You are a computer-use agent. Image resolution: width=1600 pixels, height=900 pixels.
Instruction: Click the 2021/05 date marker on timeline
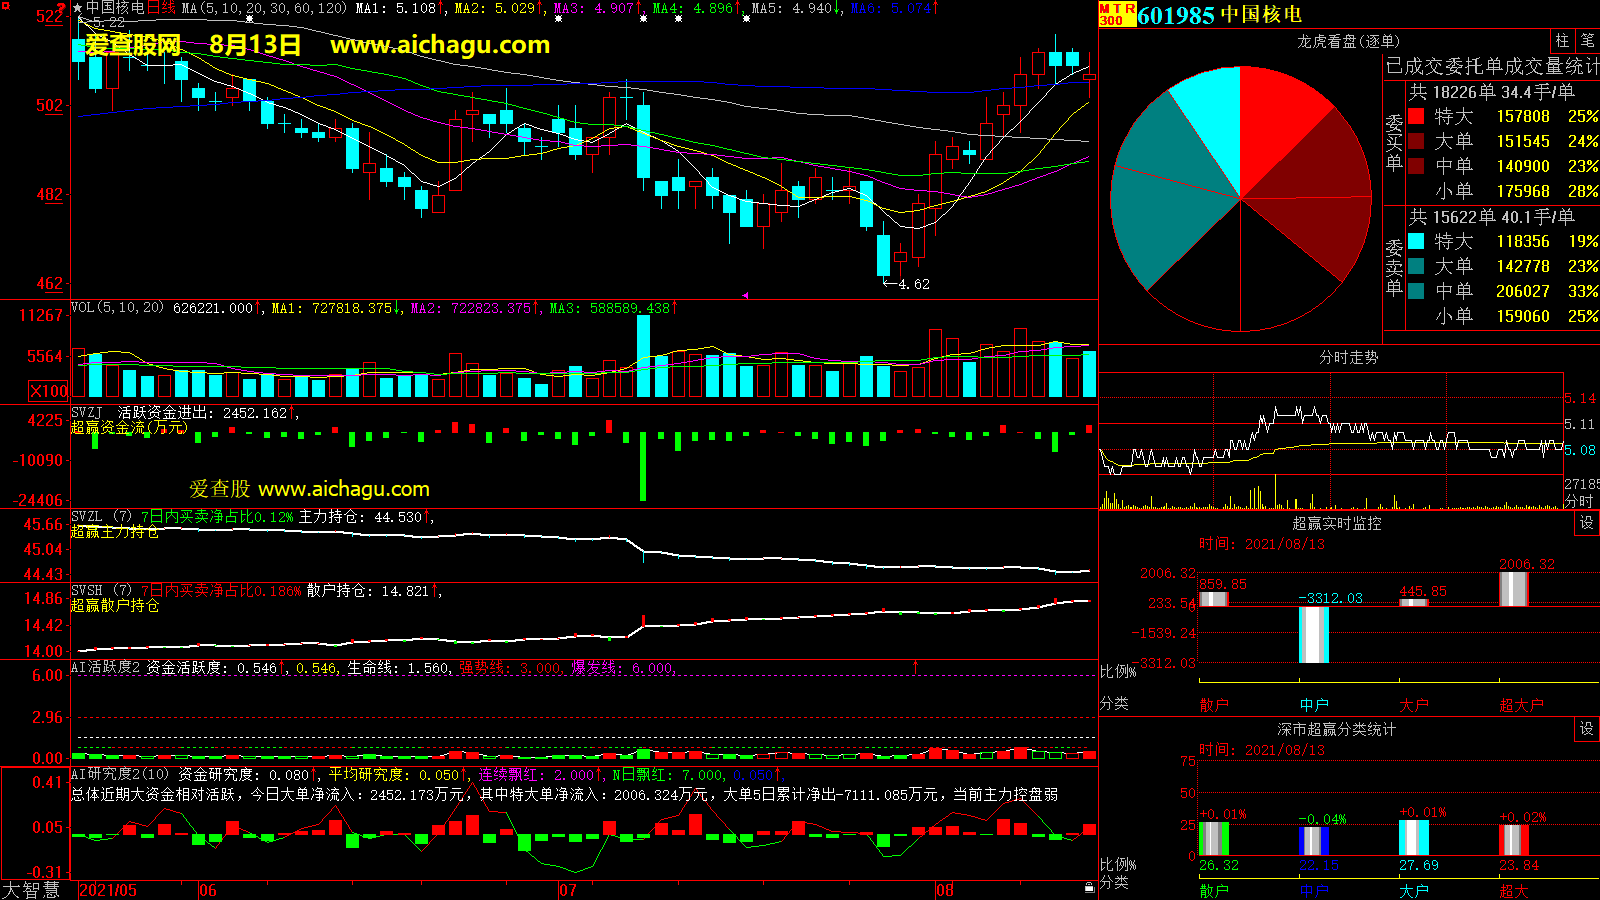[x=108, y=890]
